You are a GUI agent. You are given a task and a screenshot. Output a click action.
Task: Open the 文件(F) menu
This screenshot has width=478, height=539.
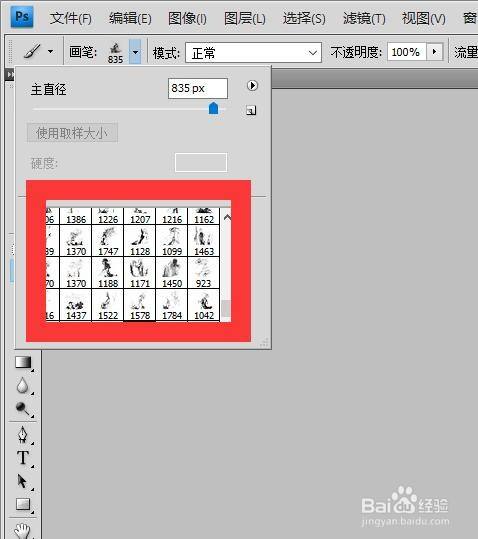pos(71,18)
